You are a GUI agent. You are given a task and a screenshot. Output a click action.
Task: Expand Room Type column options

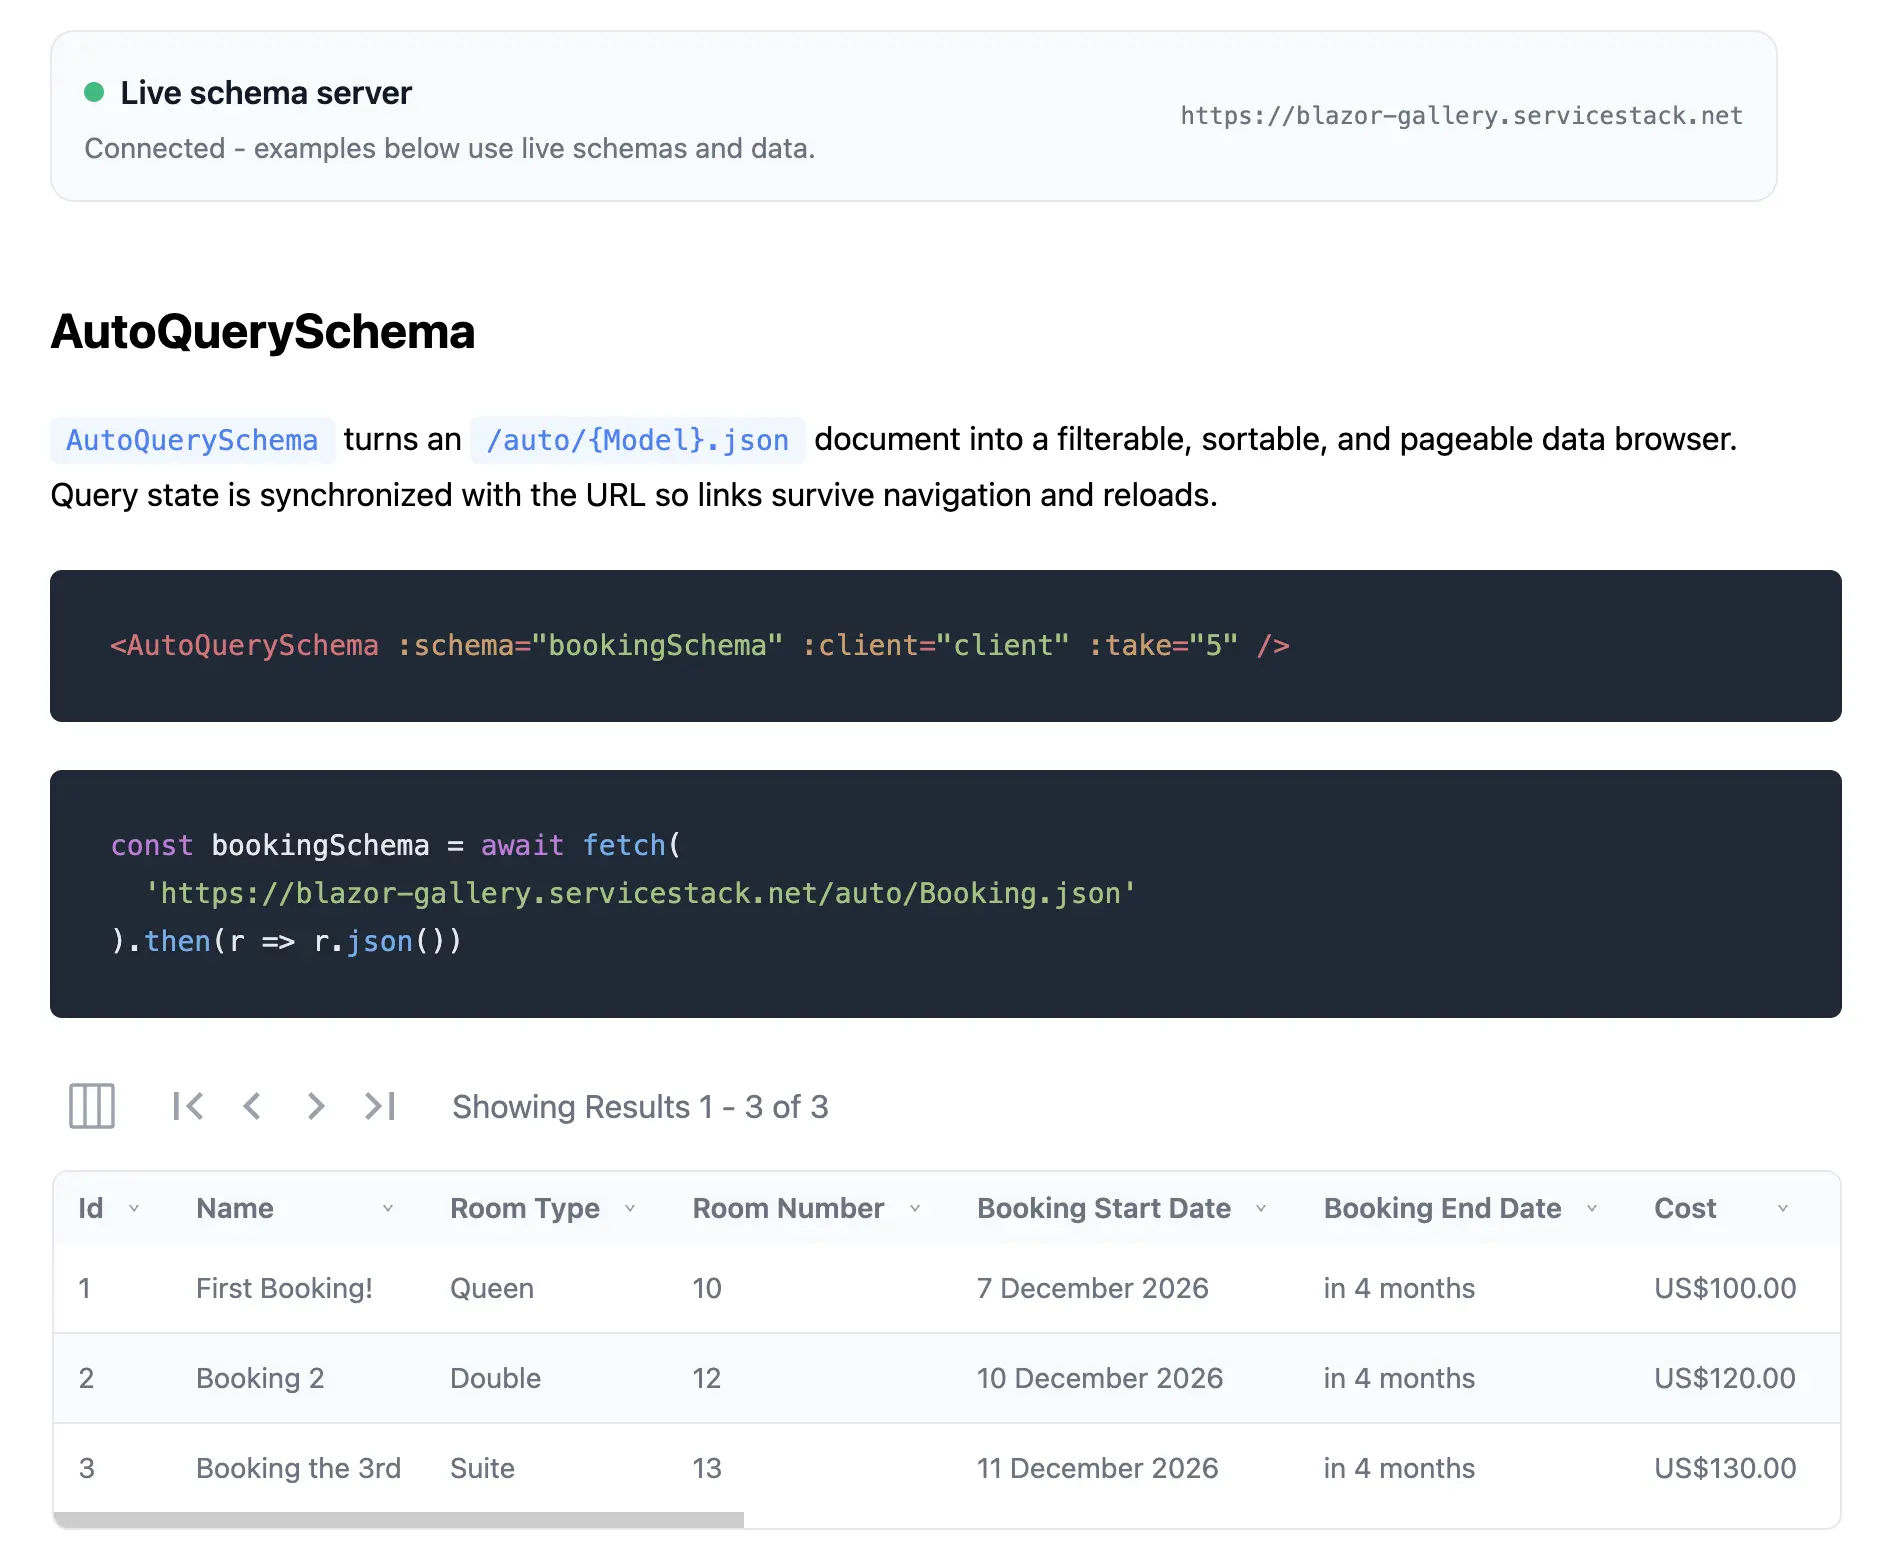pyautogui.click(x=630, y=1208)
